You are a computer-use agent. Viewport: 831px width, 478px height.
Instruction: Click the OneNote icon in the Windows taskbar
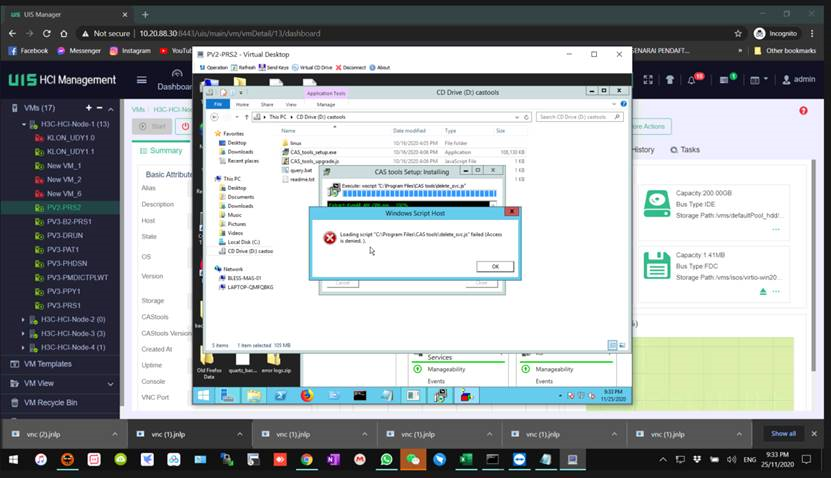333,459
